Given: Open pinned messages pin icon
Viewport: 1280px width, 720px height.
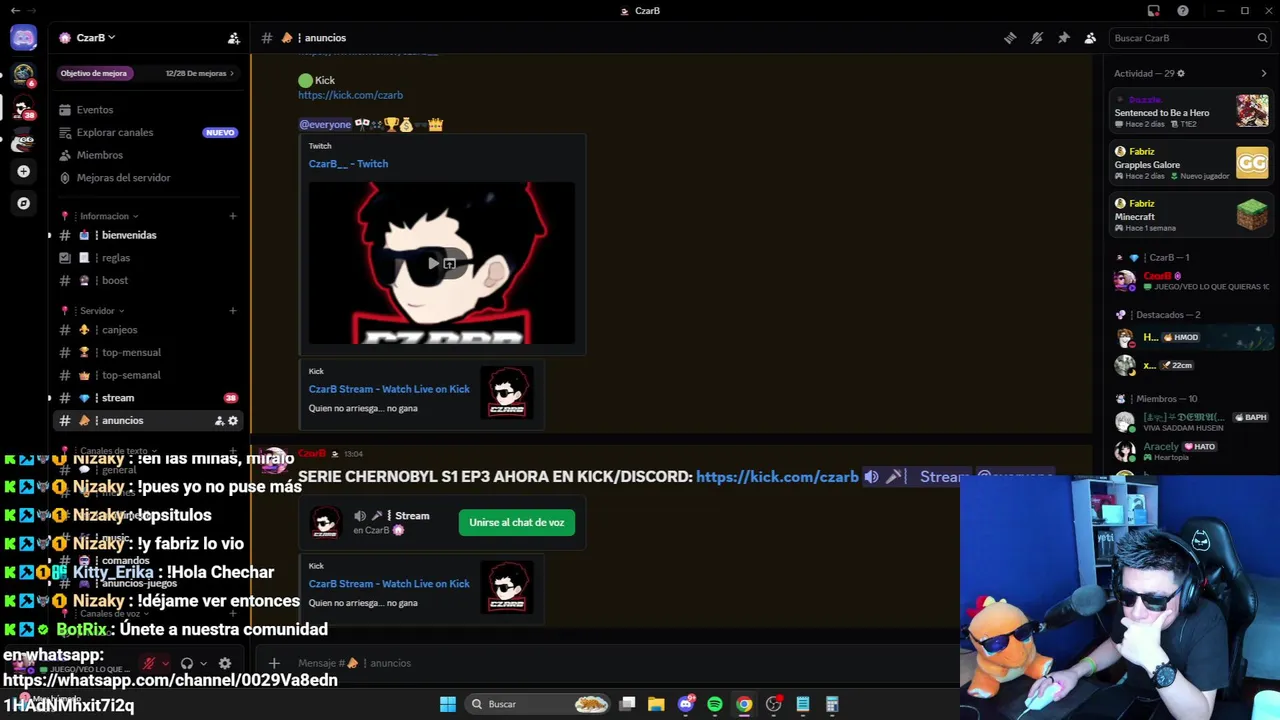Looking at the screenshot, I should [1064, 38].
